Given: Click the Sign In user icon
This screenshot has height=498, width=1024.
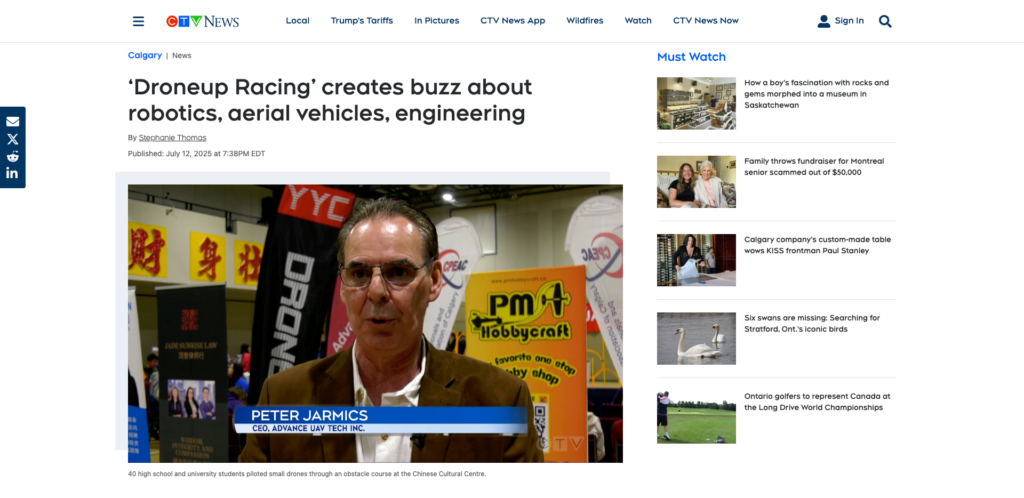Looking at the screenshot, I should pos(824,21).
